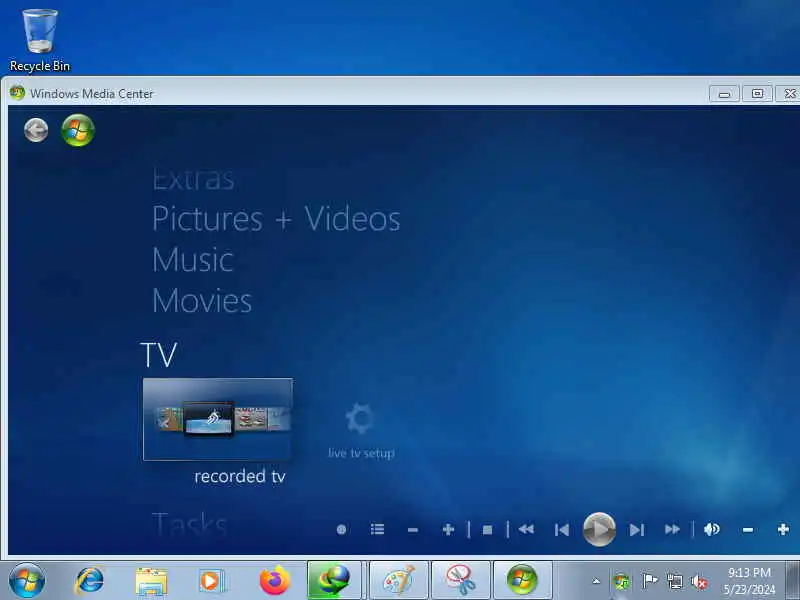This screenshot has width=800, height=600.
Task: Open the Recycle Bin on the desktop
Action: point(40,41)
